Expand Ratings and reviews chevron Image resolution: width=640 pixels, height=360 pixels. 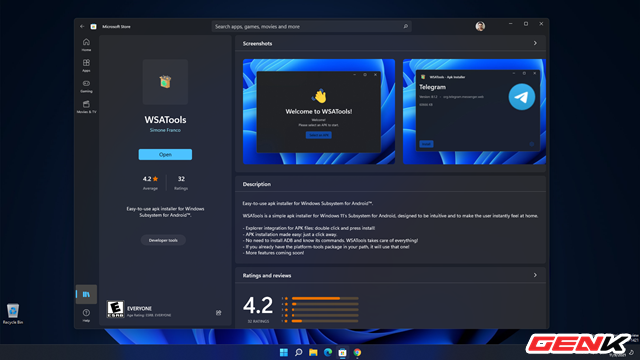[x=535, y=275]
